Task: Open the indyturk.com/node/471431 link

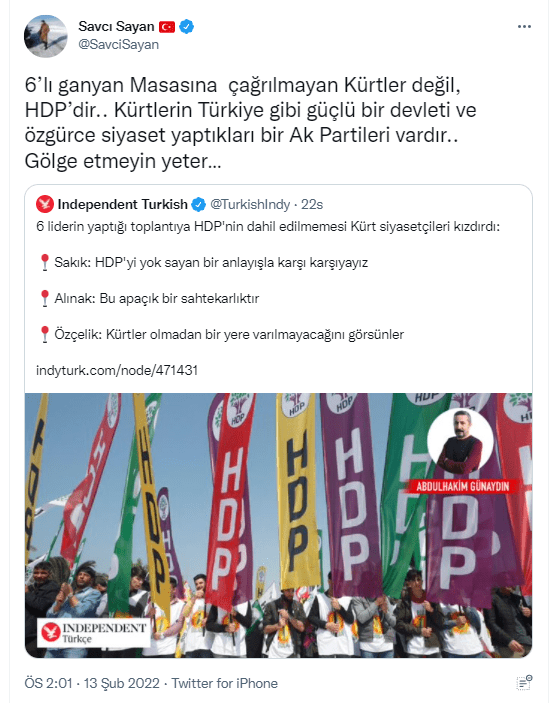Action: [x=117, y=370]
